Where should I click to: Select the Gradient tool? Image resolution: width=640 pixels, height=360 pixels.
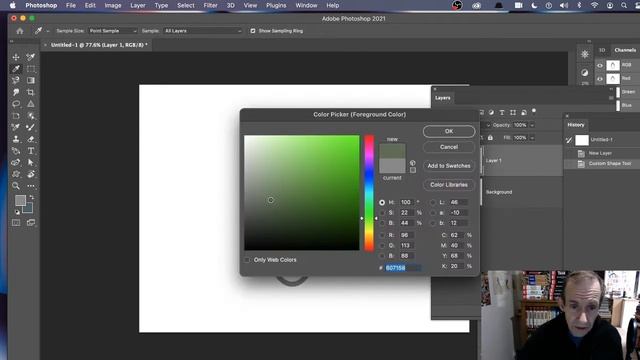[31, 80]
